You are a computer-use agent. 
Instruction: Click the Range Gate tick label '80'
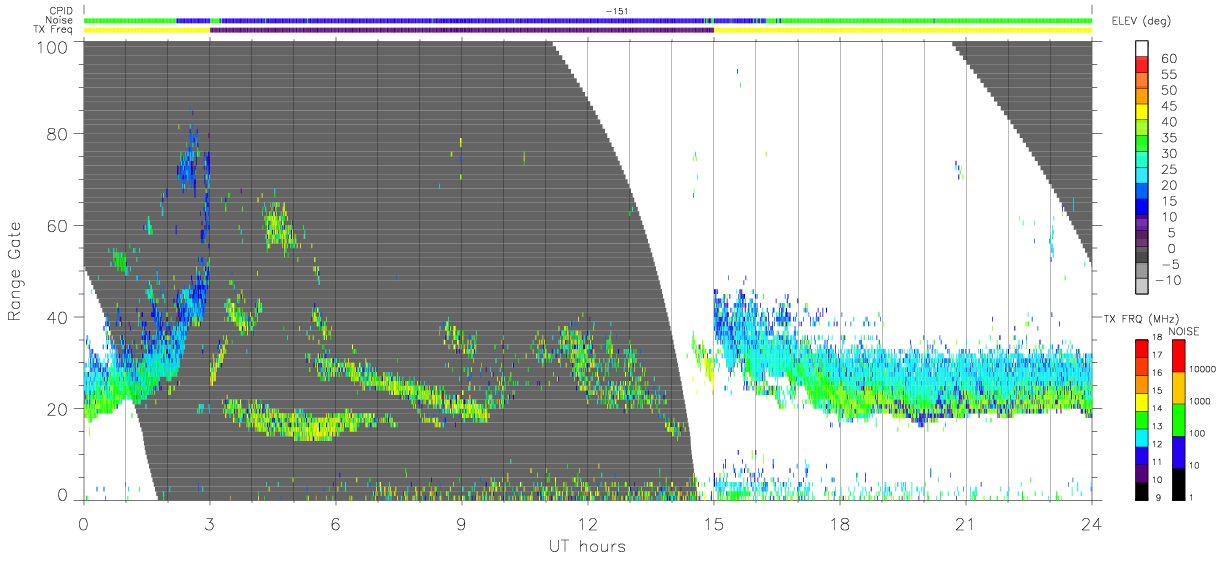coord(58,133)
